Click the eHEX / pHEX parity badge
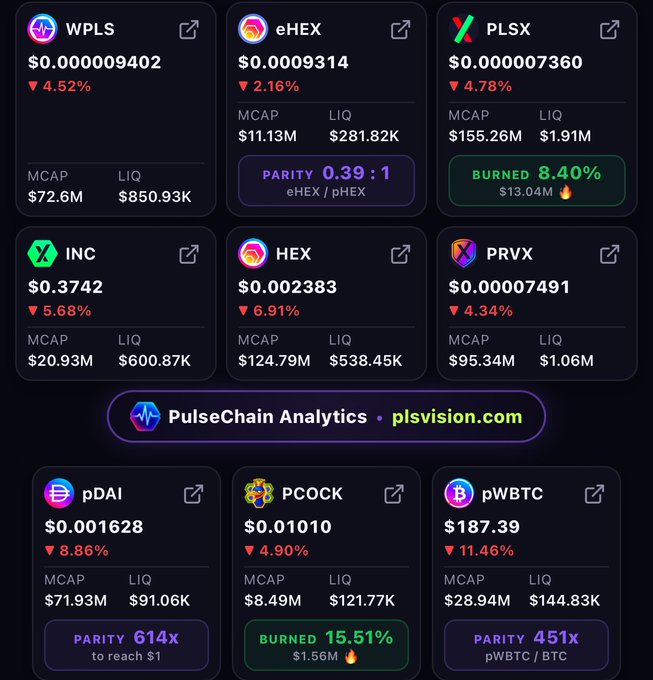The width and height of the screenshot is (653, 680). point(326,180)
